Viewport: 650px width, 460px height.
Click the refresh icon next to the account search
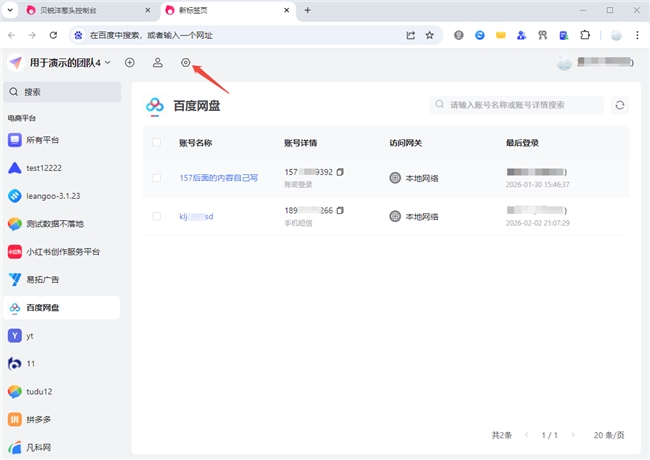pyautogui.click(x=620, y=105)
